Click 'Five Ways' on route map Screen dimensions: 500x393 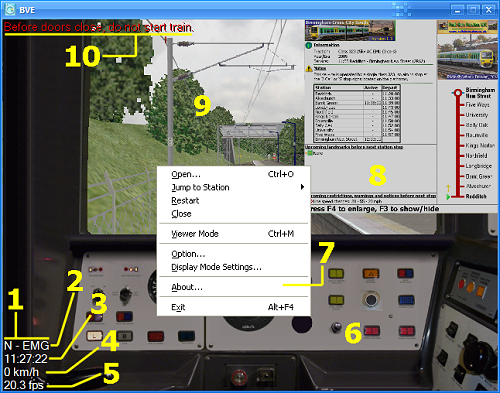pos(477,105)
